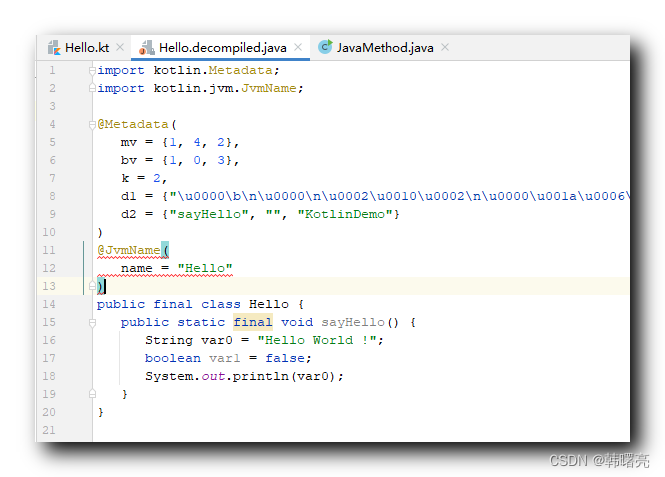
Task: Toggle the fold marker on line 13
Action: pos(92,286)
